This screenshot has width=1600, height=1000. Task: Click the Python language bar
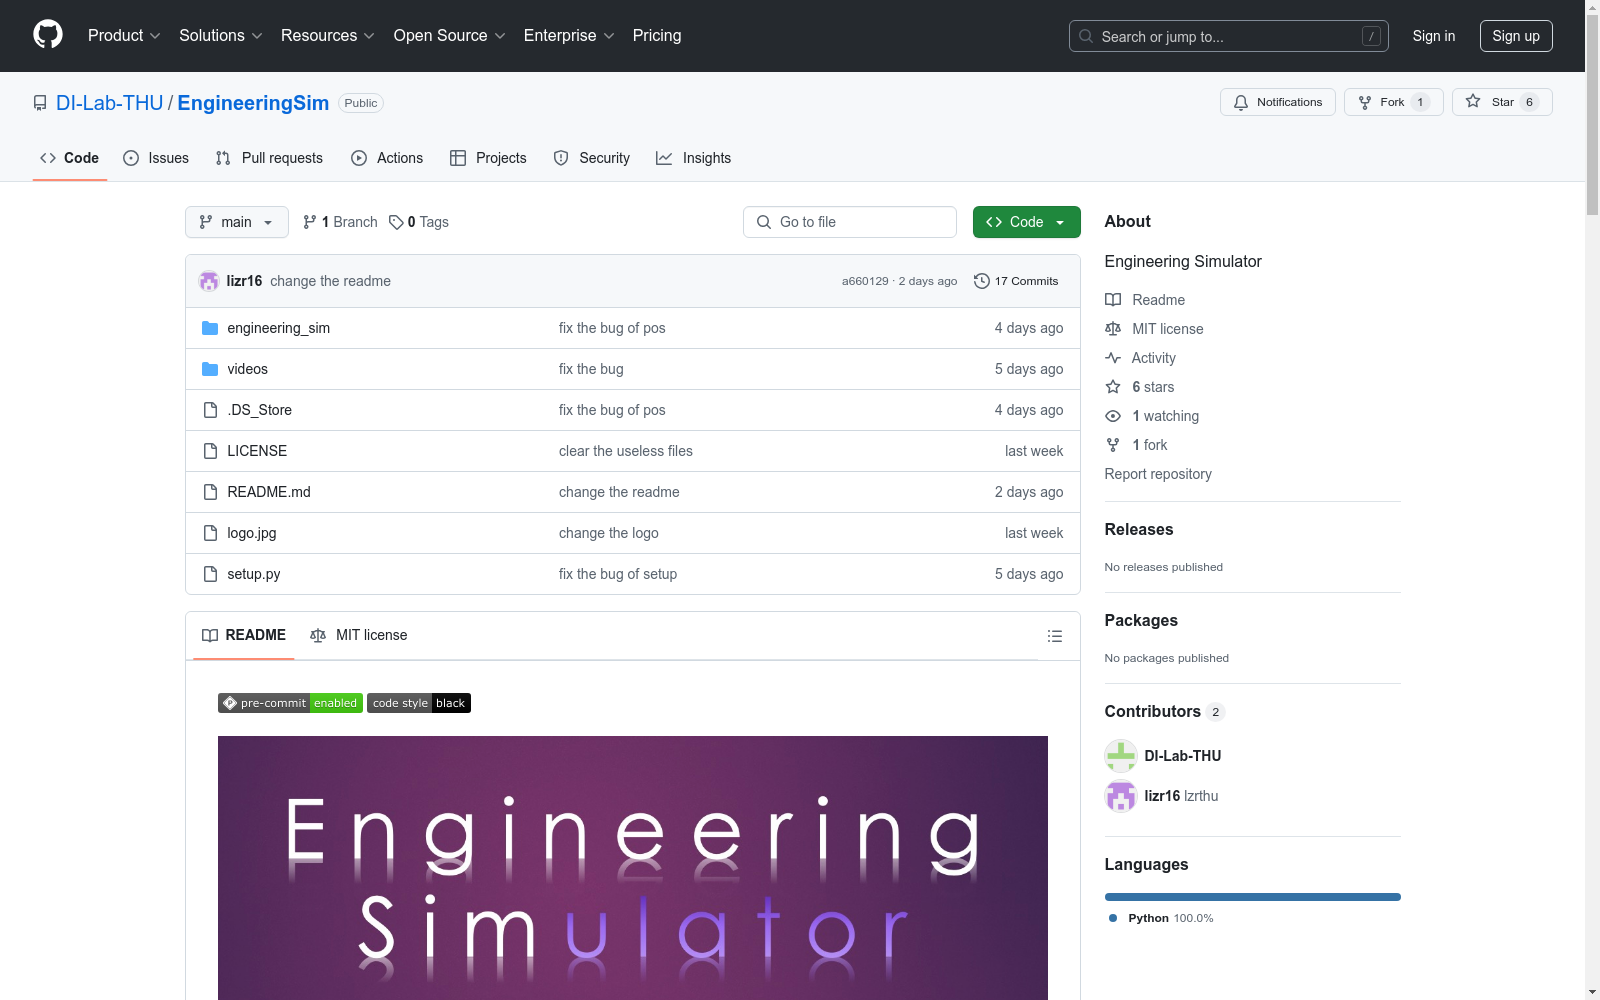(x=1253, y=897)
